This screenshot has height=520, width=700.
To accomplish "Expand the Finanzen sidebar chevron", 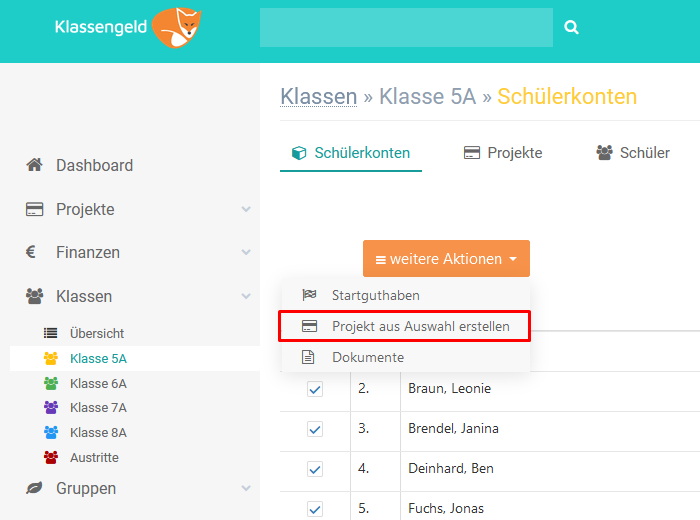I will [x=246, y=252].
